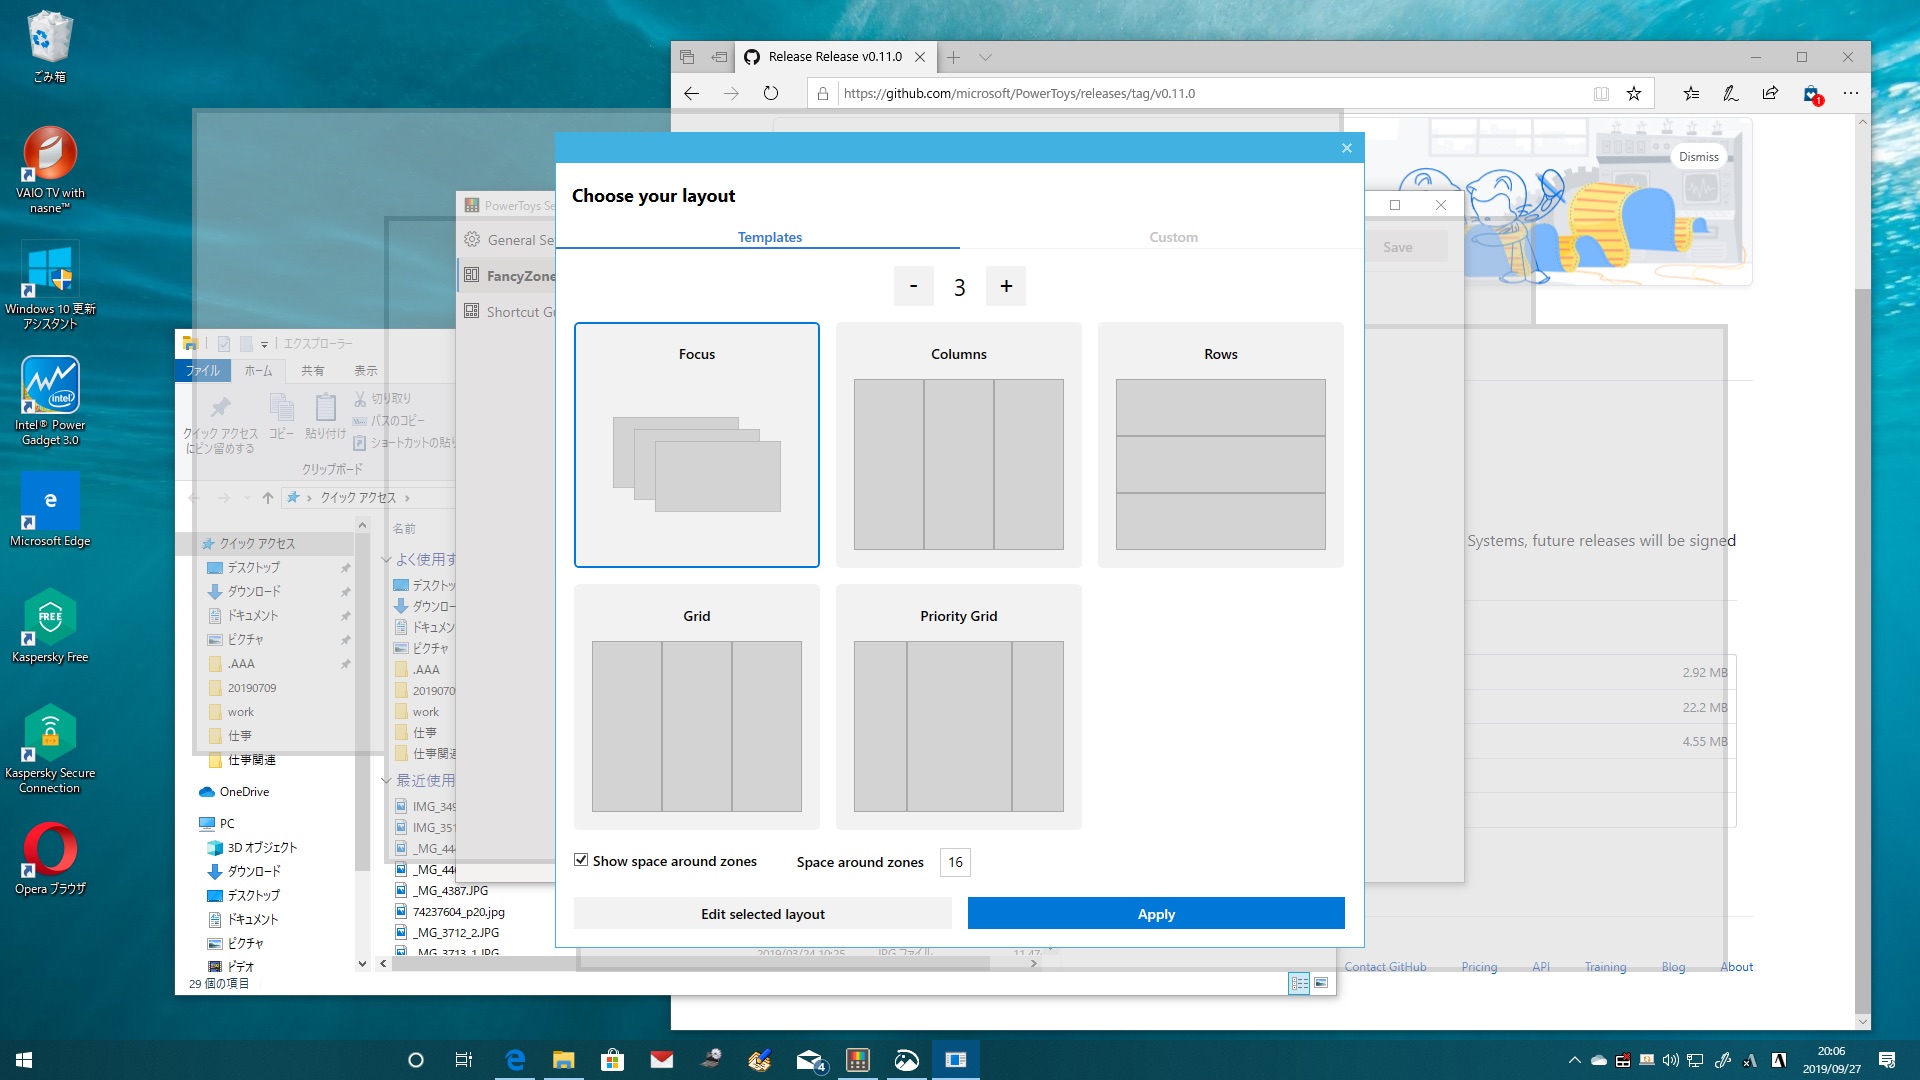Collapse the 最近使用 group in Explorer

click(386, 780)
